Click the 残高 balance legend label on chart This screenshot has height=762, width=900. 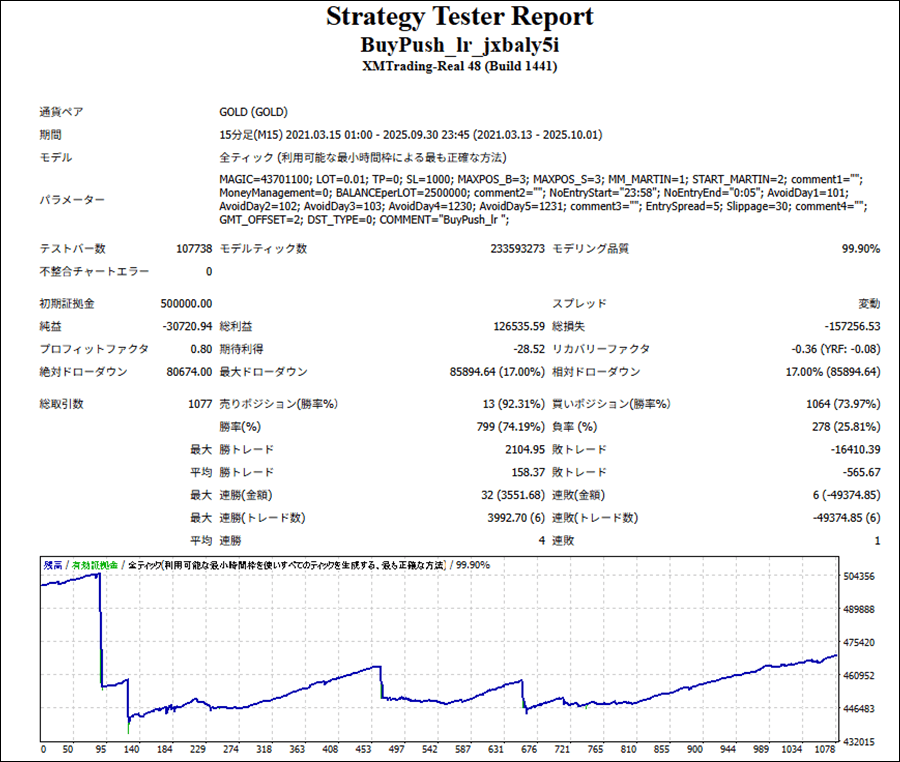[53, 565]
